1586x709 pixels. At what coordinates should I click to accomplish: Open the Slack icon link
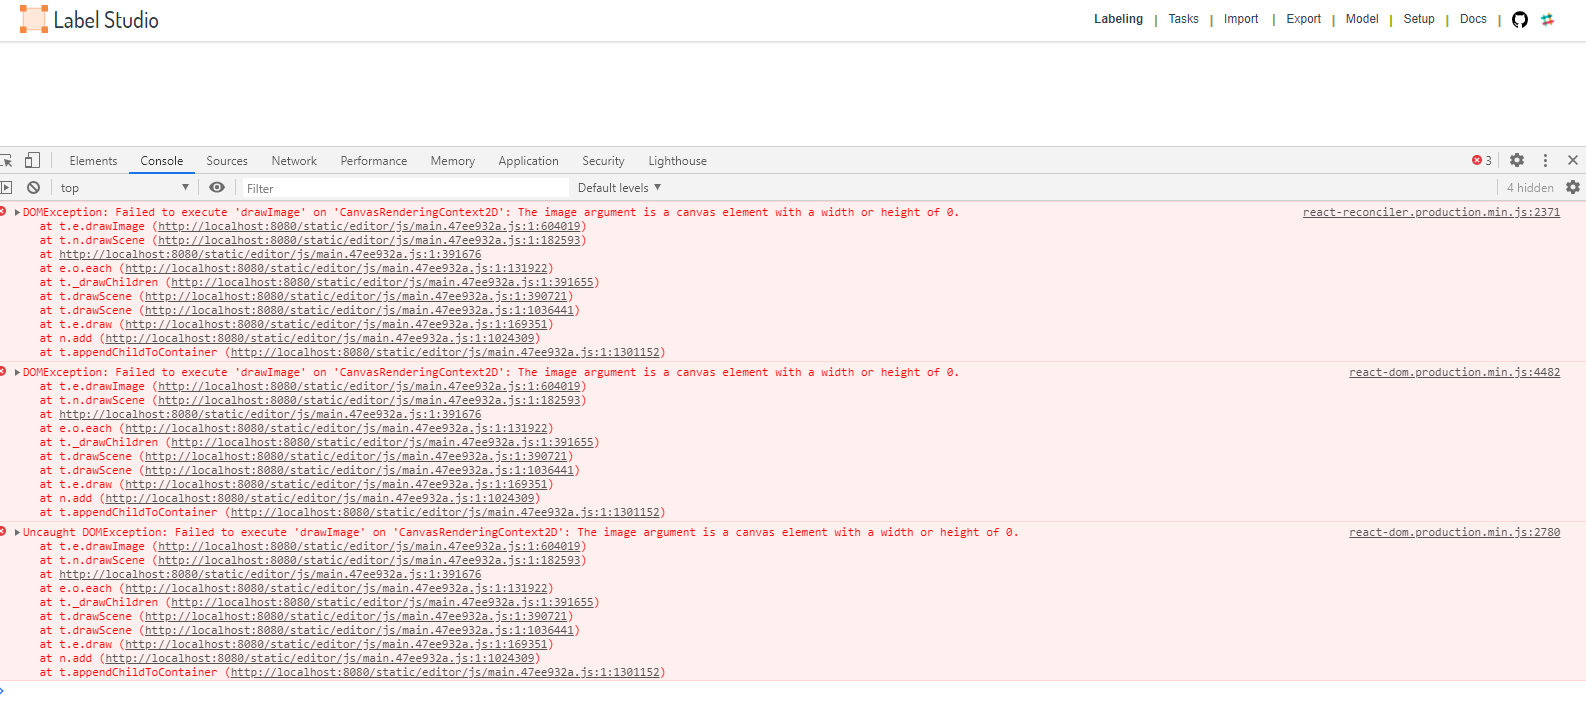pyautogui.click(x=1548, y=19)
